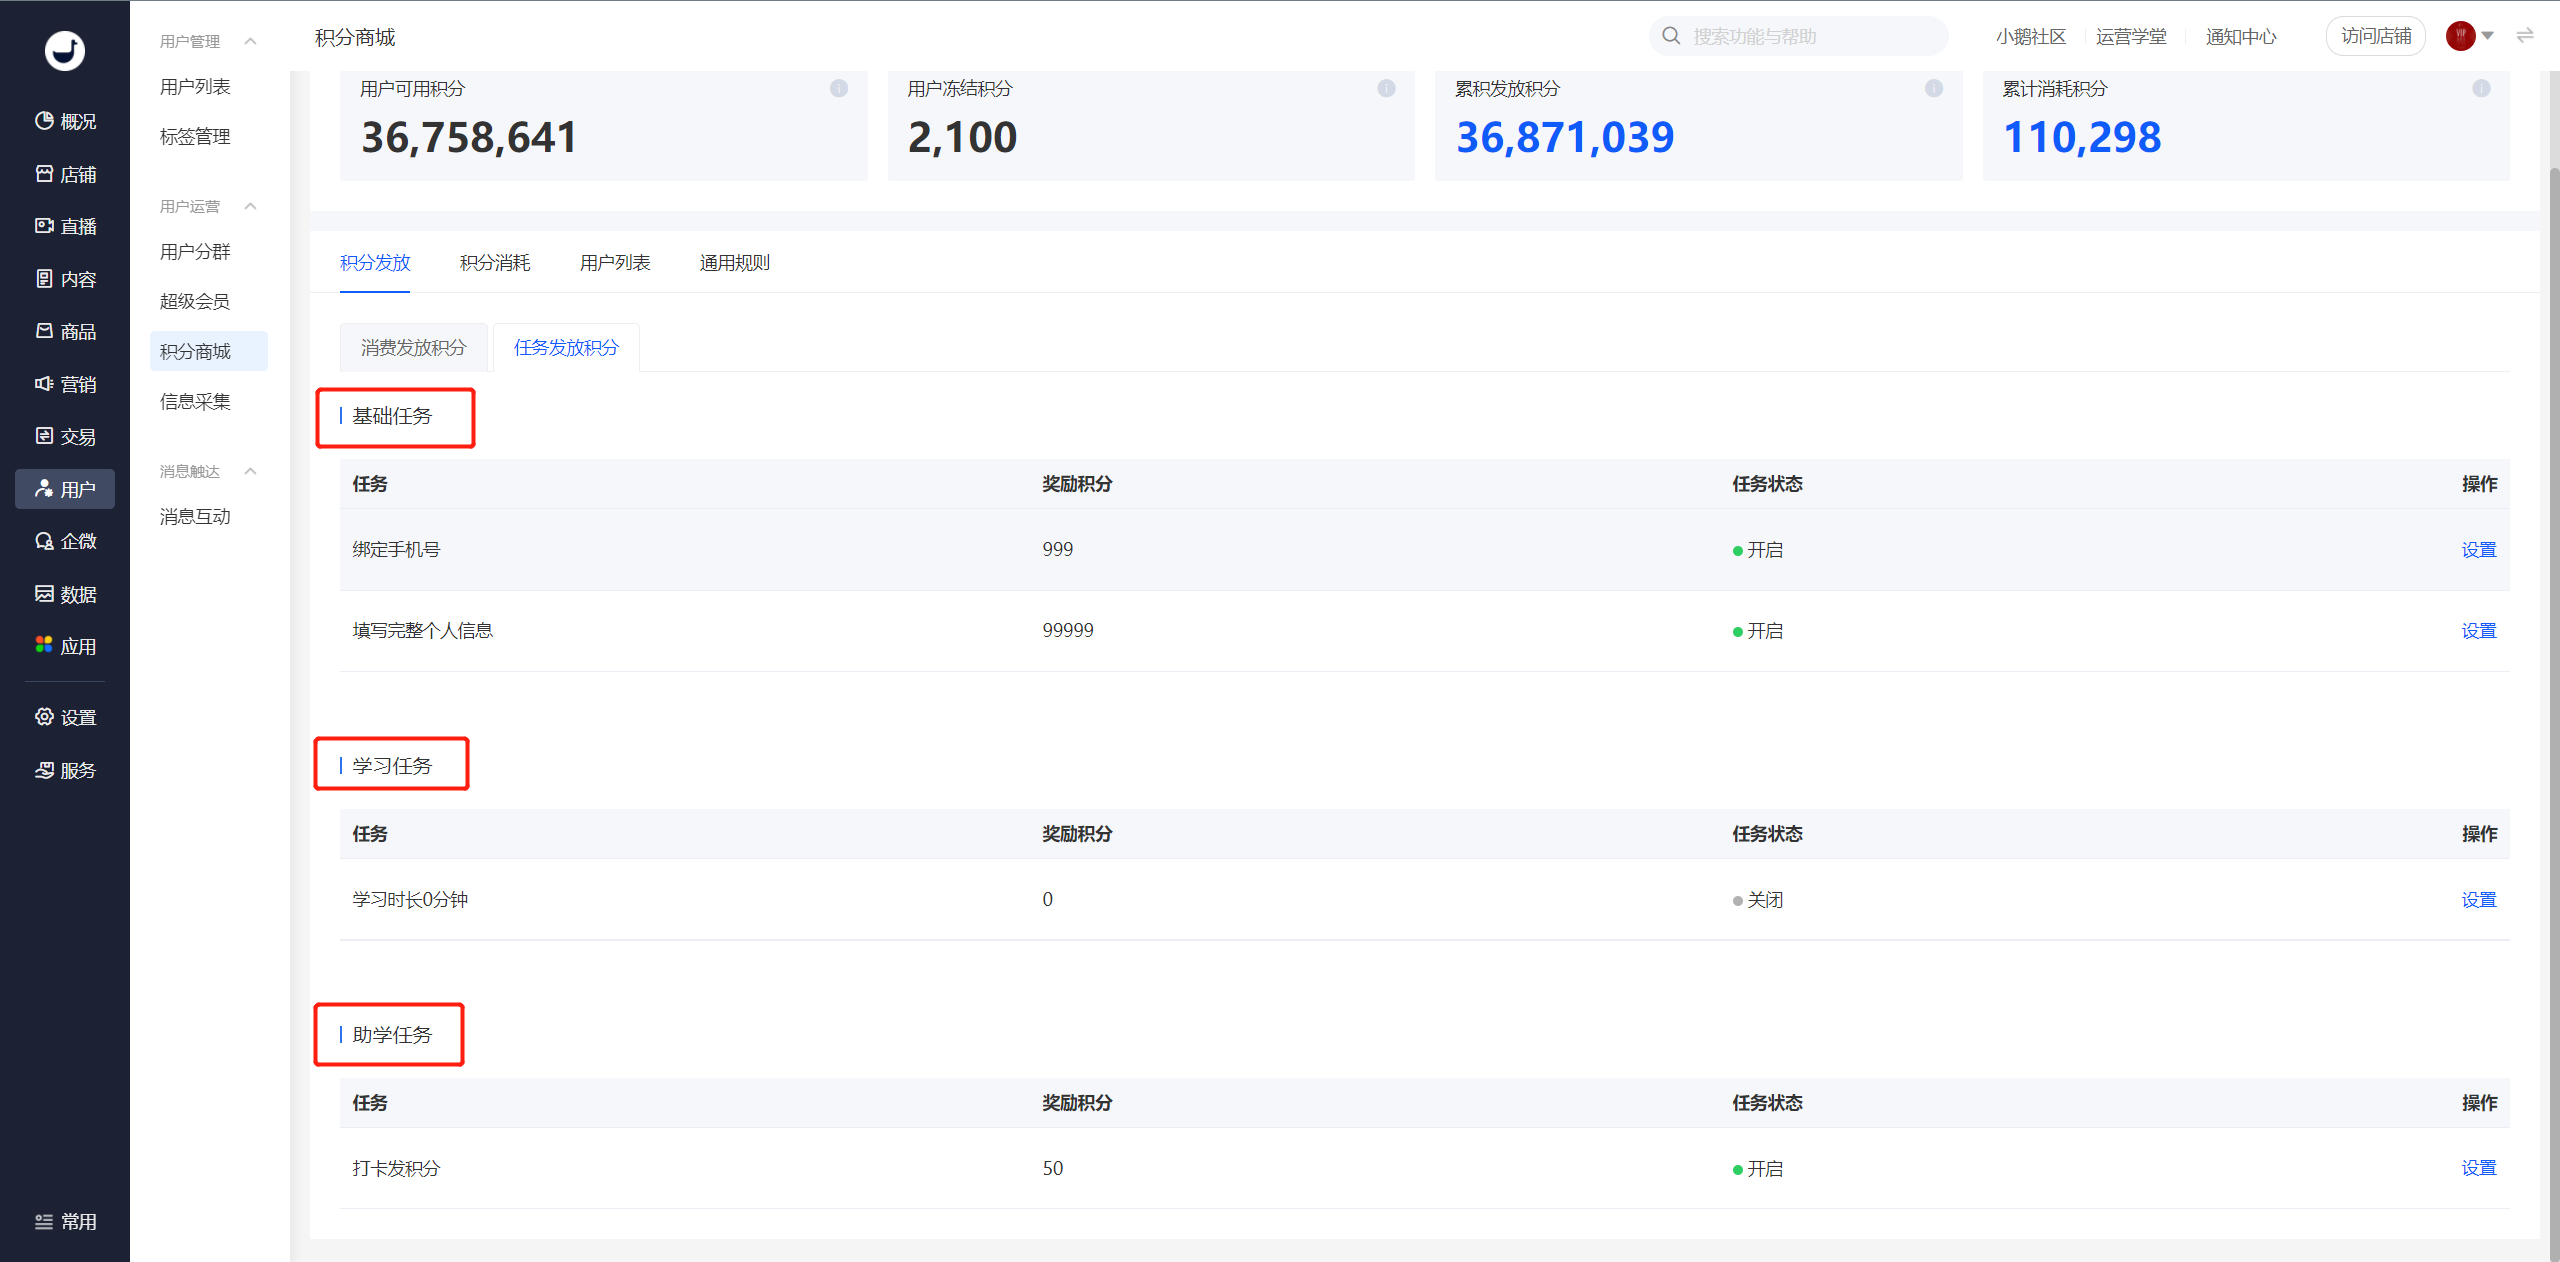
Task: Click 设置 for 填写完整个人信息 task
Action: pyautogui.click(x=2479, y=631)
